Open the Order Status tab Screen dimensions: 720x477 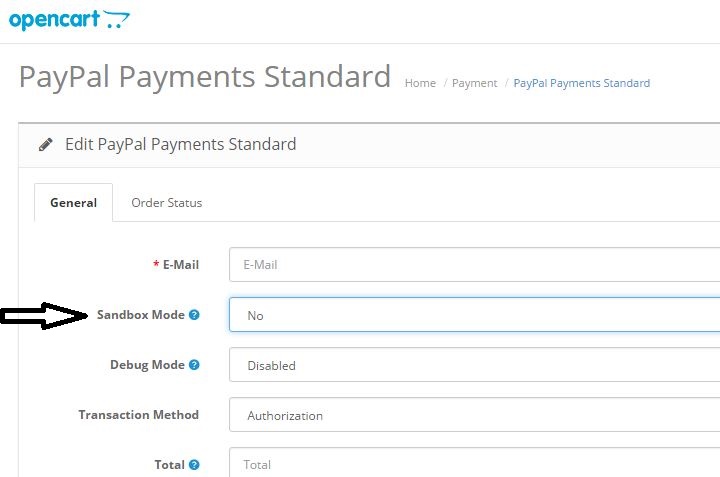(167, 202)
